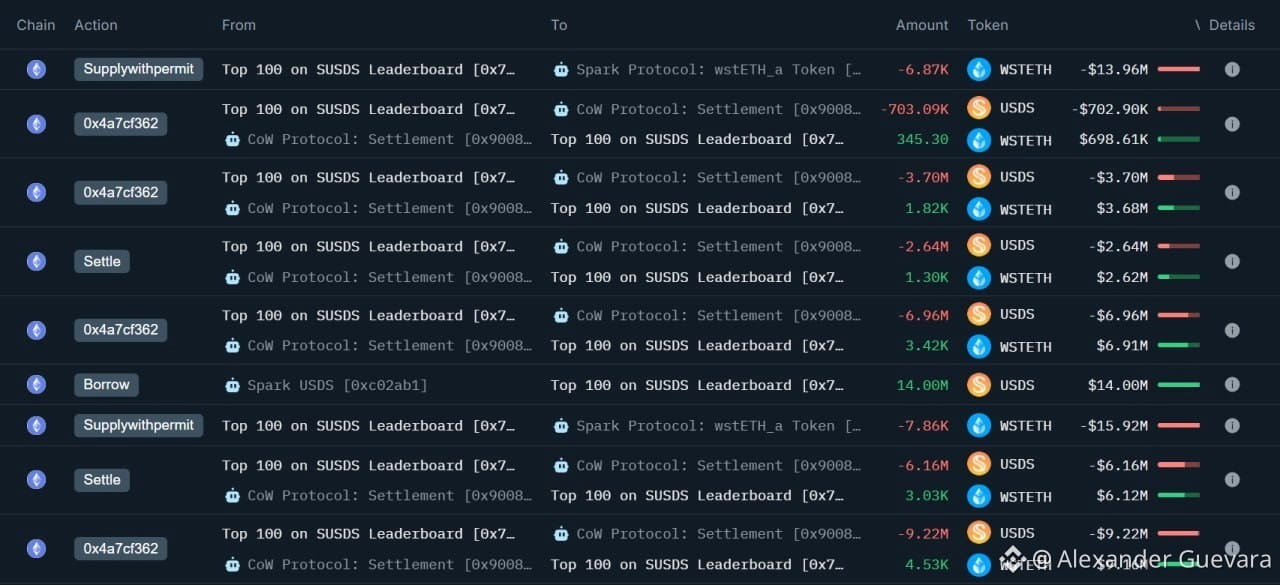Image resolution: width=1280 pixels, height=585 pixels.
Task: Click the contract robot icon beside Spark USDS [0xc02ab1]
Action: coord(232,384)
